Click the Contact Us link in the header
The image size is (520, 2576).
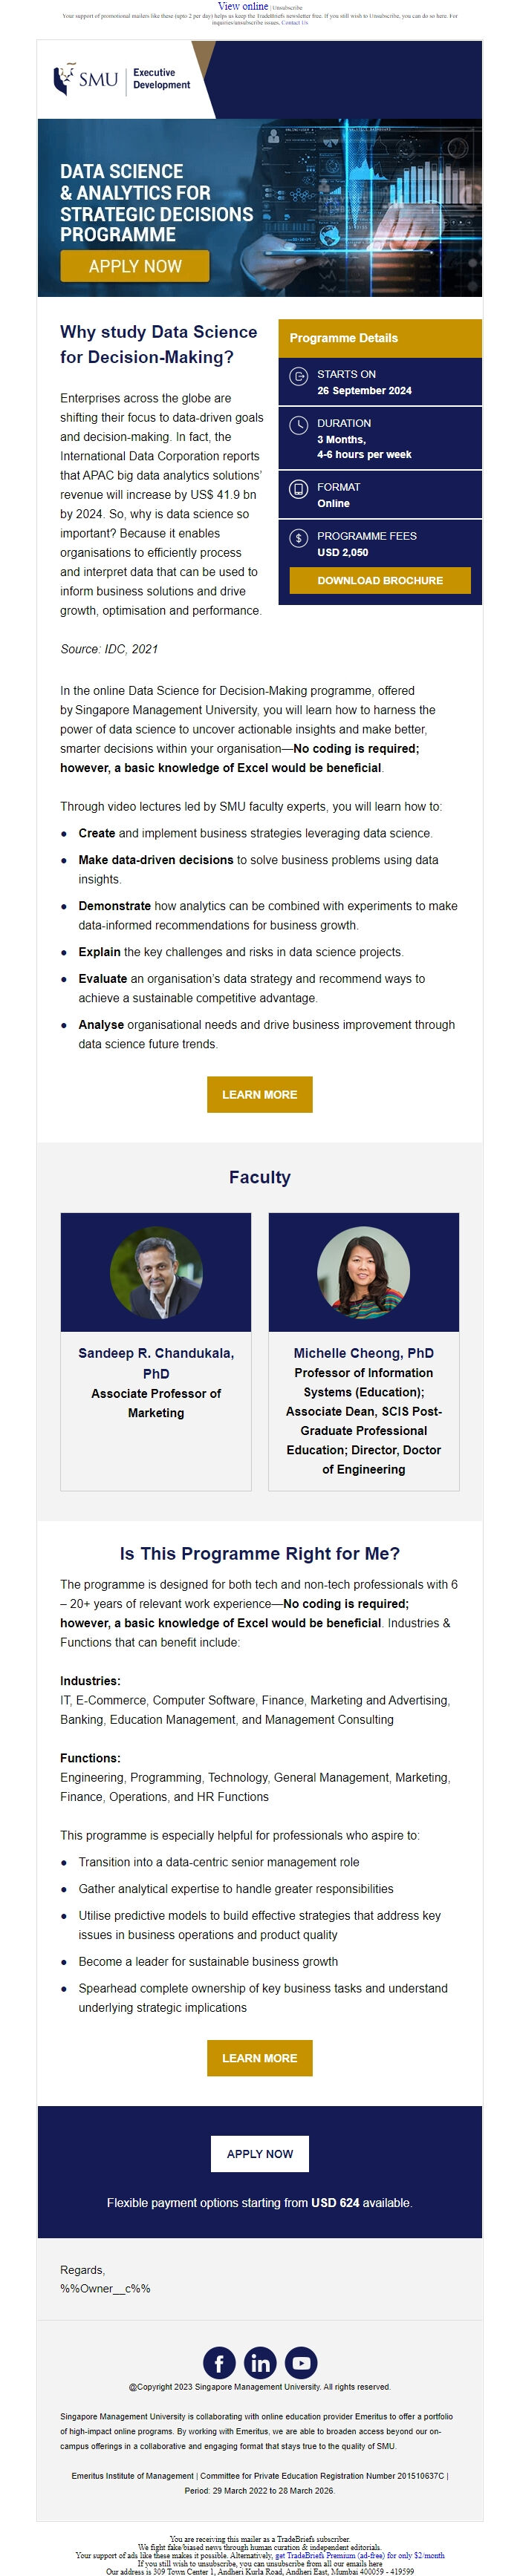coord(295,22)
